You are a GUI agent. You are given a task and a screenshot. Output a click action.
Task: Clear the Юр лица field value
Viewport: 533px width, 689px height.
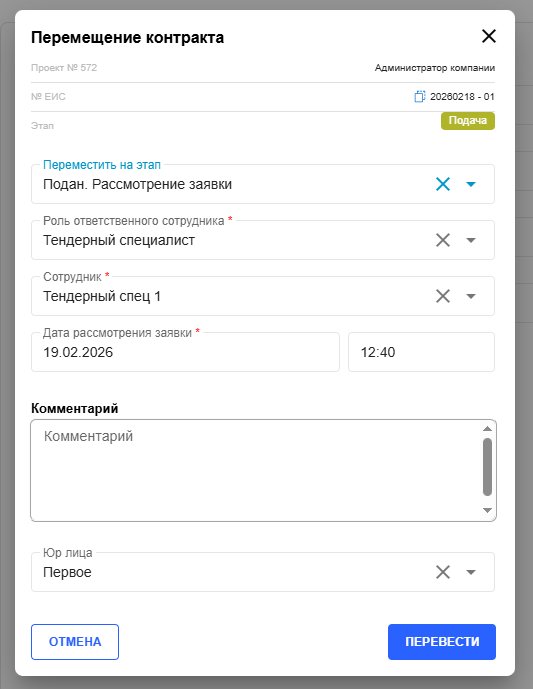point(443,572)
